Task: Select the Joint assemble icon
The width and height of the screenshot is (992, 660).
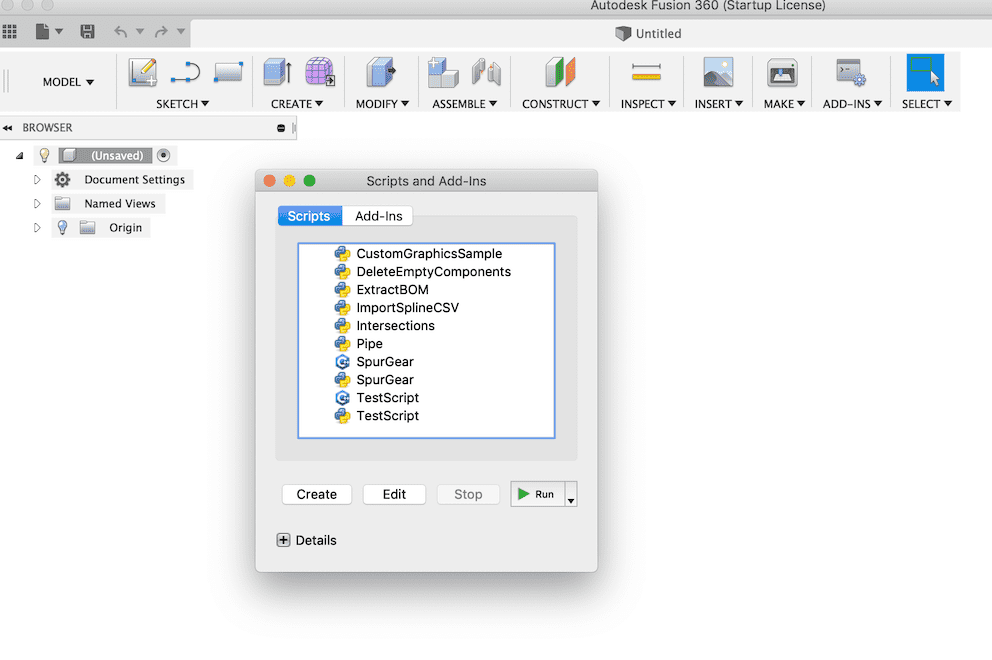Action: (487, 72)
